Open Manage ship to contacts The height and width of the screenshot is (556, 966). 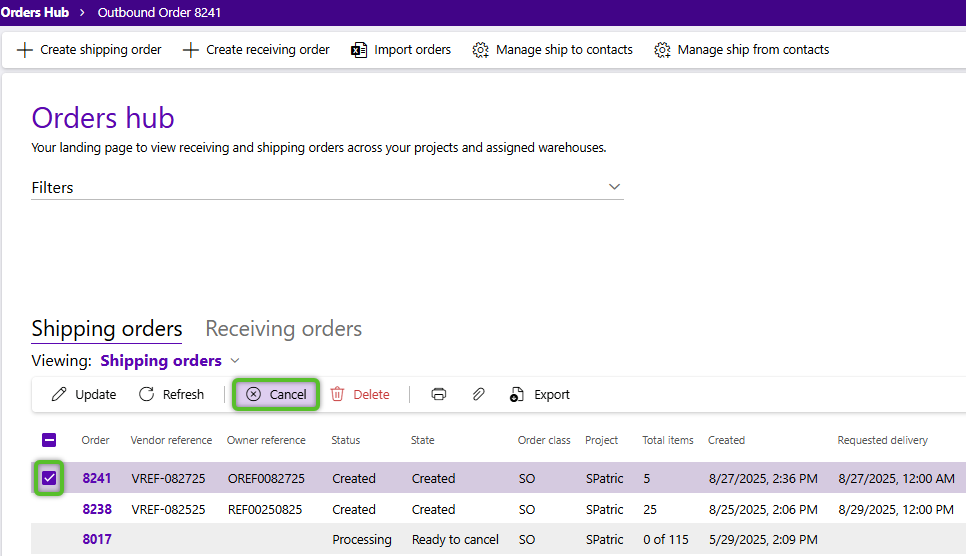pos(552,49)
